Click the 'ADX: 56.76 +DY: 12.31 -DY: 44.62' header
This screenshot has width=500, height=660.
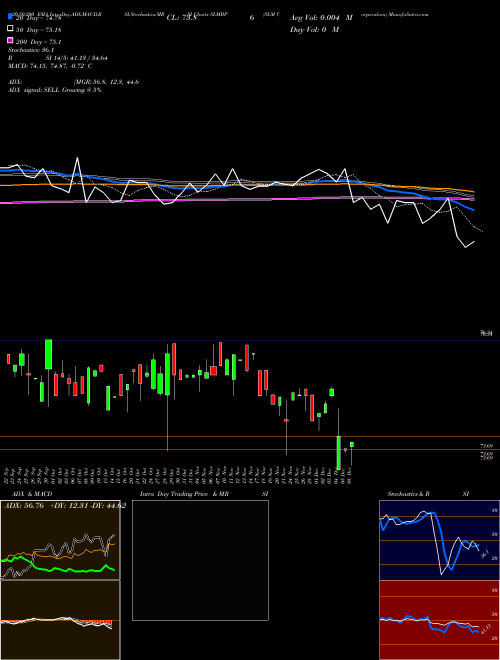(x=65, y=506)
